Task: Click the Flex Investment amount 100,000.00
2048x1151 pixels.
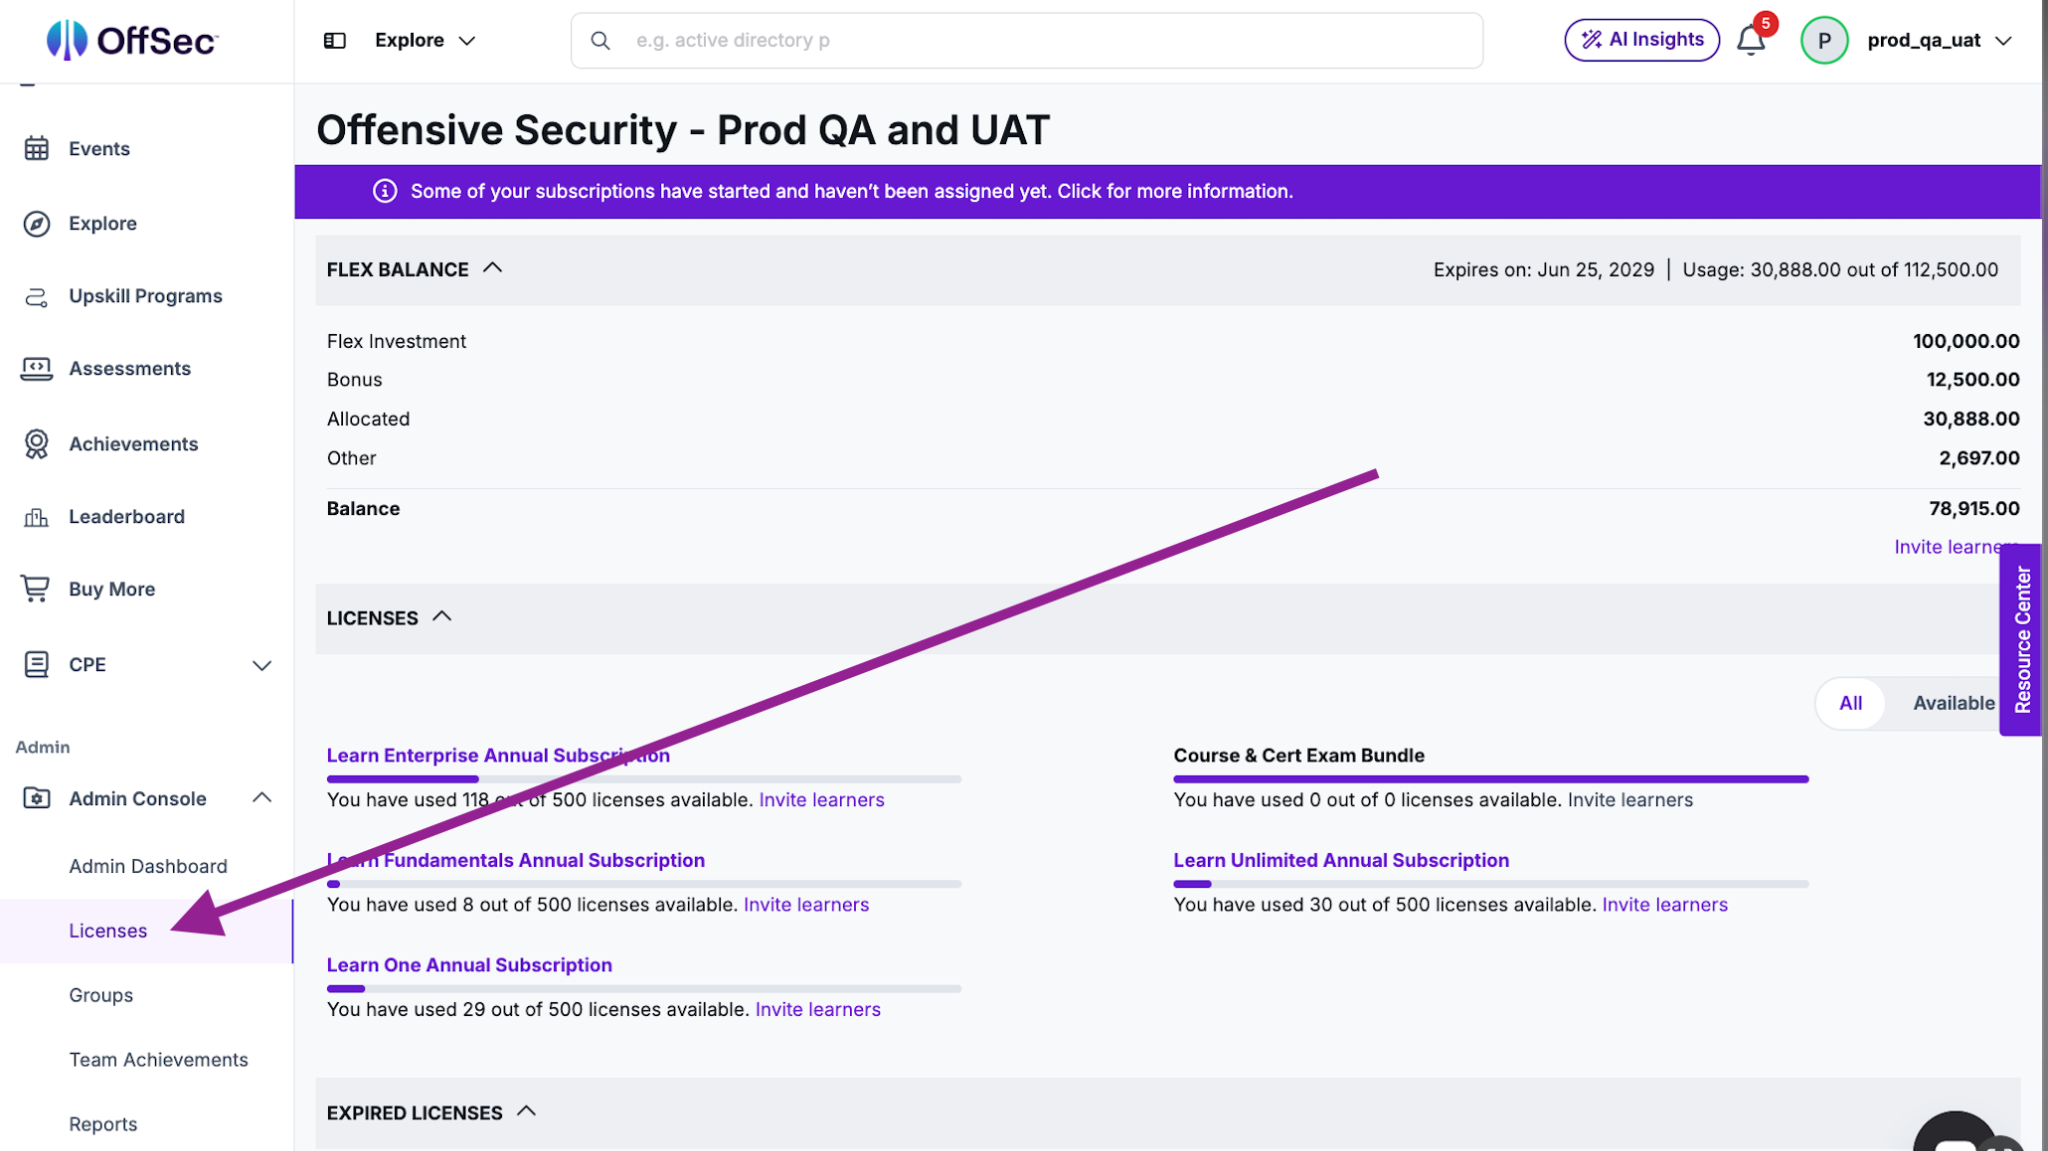Action: 1966,341
